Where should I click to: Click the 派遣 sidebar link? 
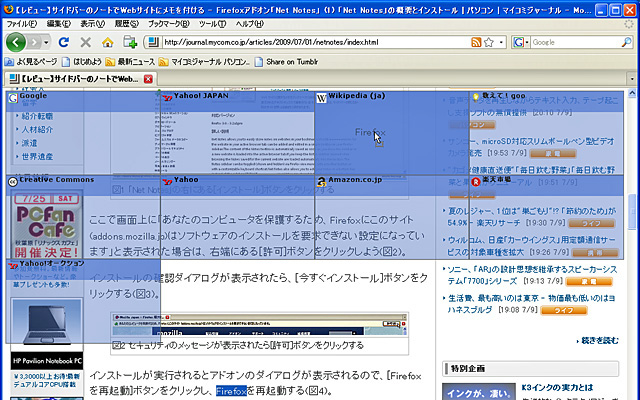pos(29,143)
